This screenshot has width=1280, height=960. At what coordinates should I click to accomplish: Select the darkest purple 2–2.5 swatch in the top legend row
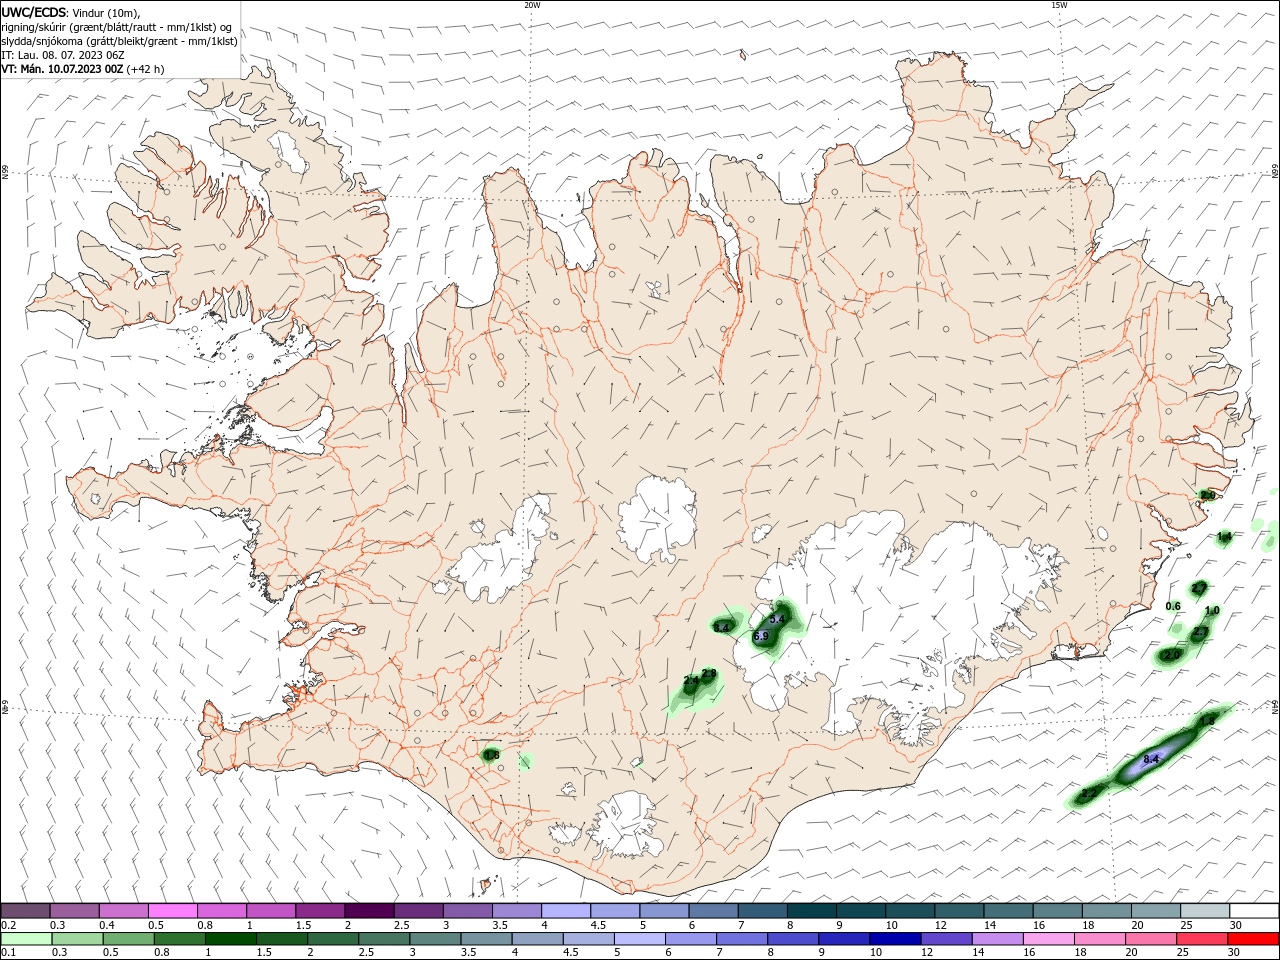368,911
